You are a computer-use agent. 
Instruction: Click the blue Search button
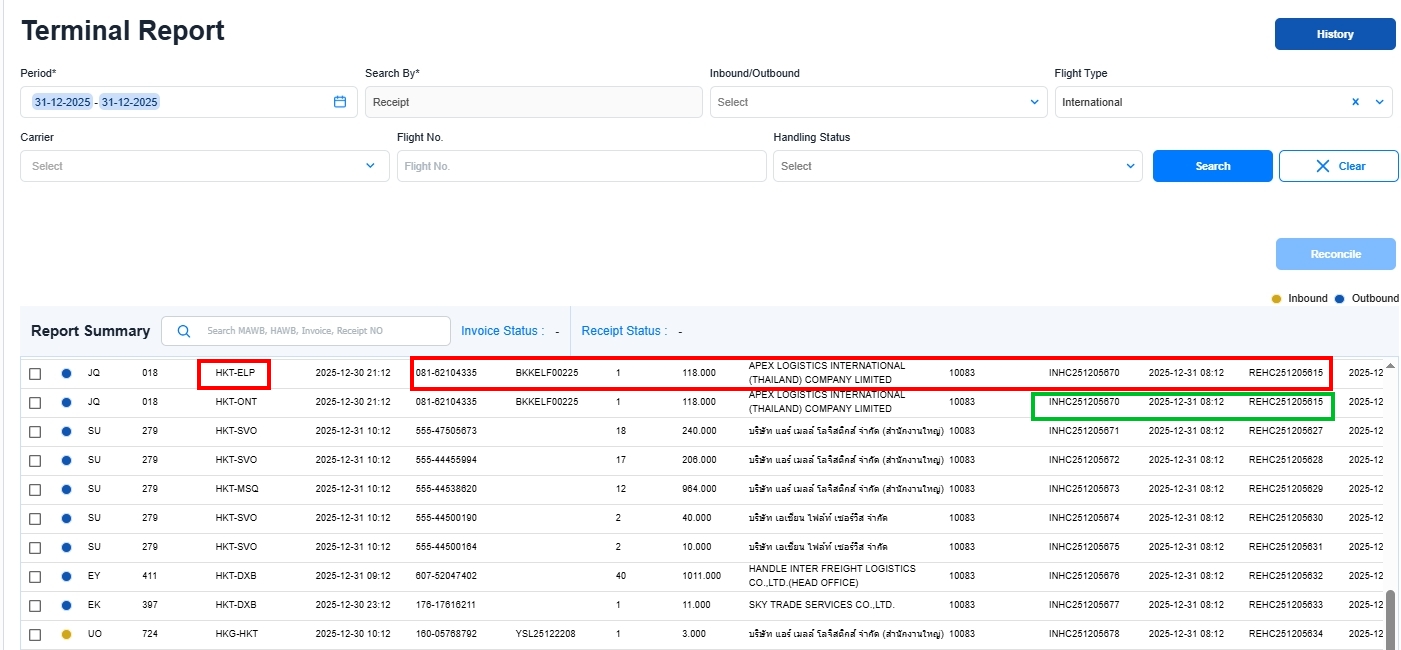click(1212, 166)
